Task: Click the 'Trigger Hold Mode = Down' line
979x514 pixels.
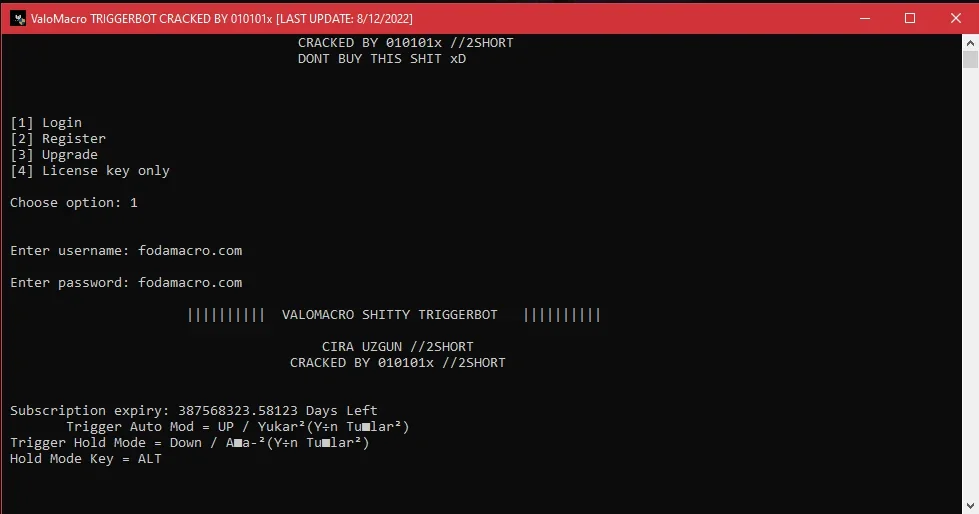Action: coord(190,442)
